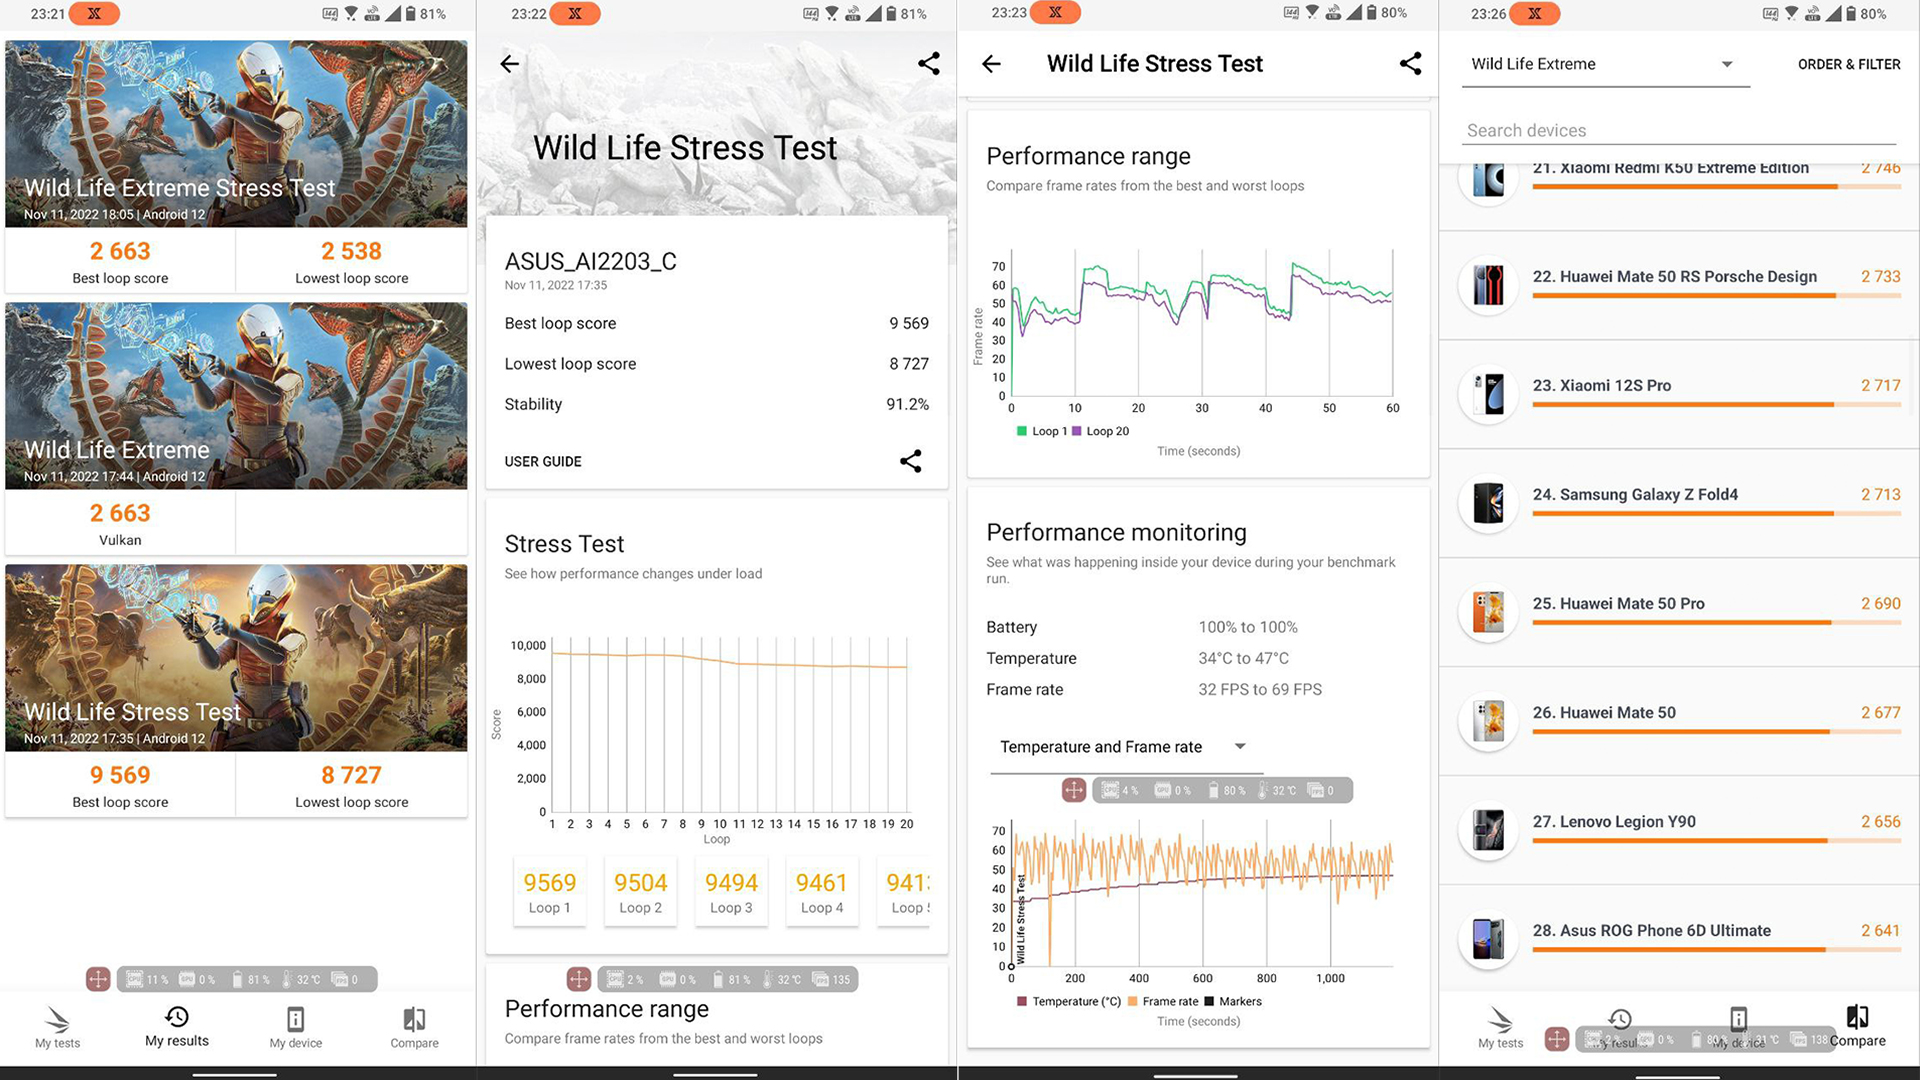Tap the back arrow on Wild Life result screen
This screenshot has width=1920, height=1080.
coord(509,64)
